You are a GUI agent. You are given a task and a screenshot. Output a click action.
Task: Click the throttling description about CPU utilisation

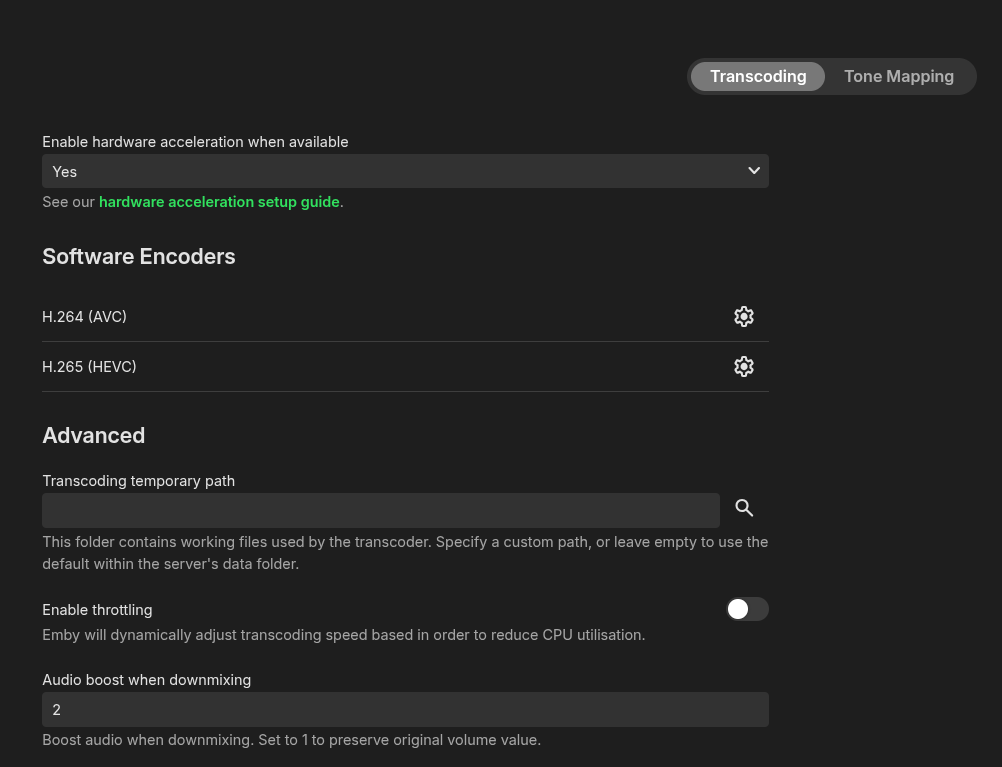click(343, 635)
